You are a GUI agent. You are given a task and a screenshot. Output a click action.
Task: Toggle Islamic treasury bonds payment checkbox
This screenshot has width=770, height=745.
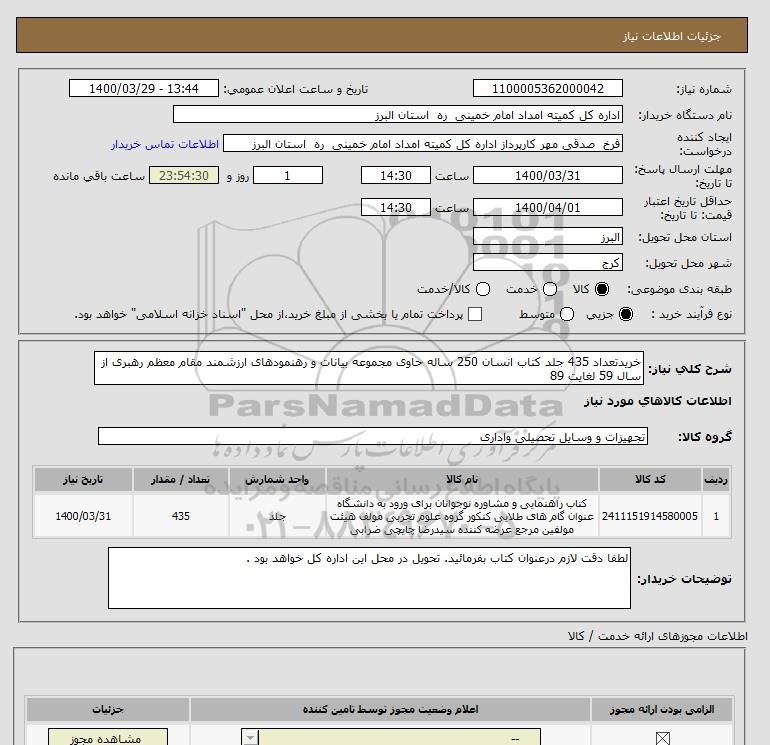[475, 314]
